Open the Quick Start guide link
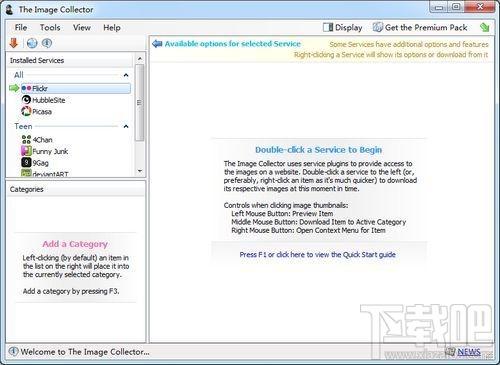Image resolution: width=500 pixels, height=365 pixels. (317, 255)
